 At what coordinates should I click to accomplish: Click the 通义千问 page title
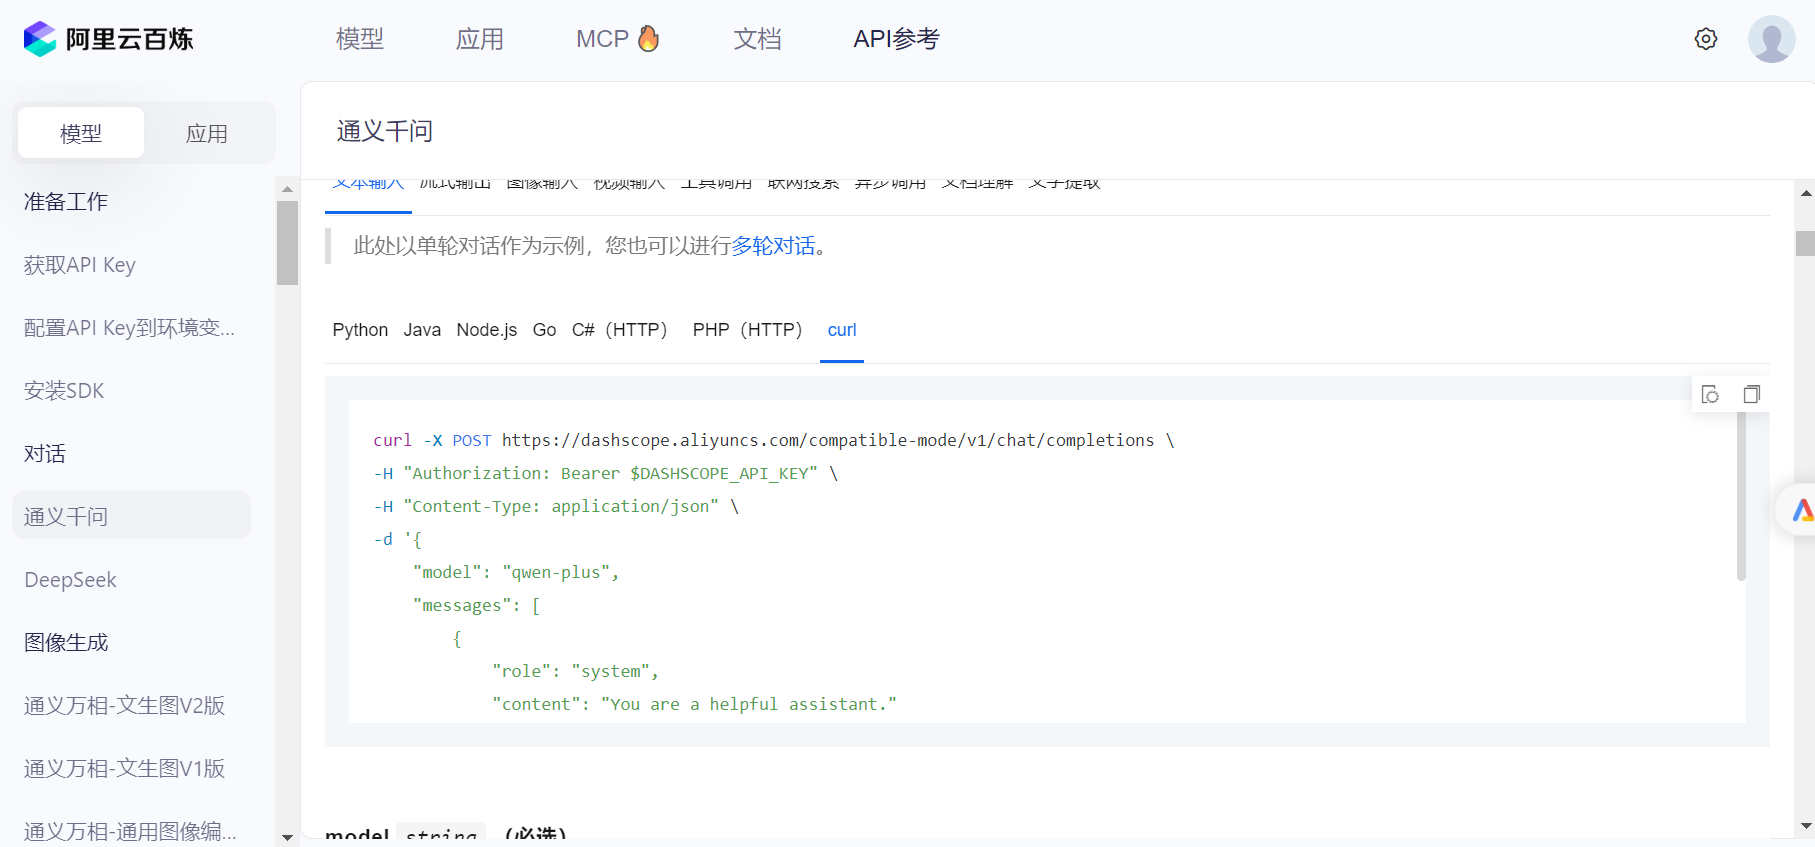(x=385, y=131)
